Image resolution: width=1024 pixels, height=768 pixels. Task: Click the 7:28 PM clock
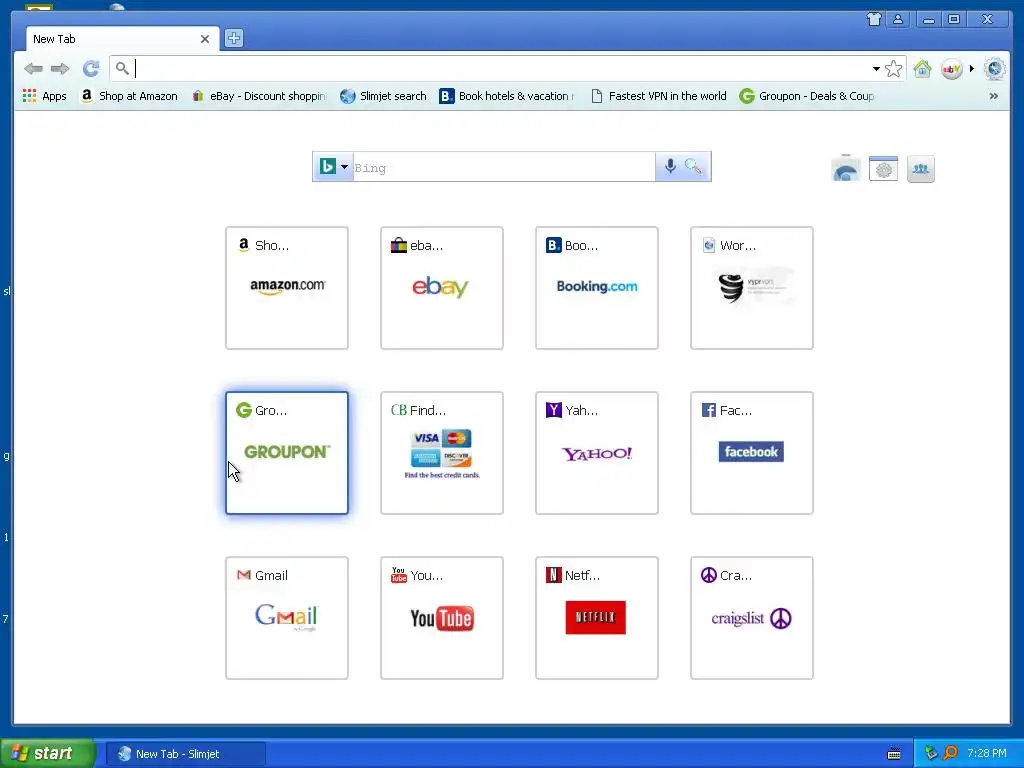tap(987, 754)
